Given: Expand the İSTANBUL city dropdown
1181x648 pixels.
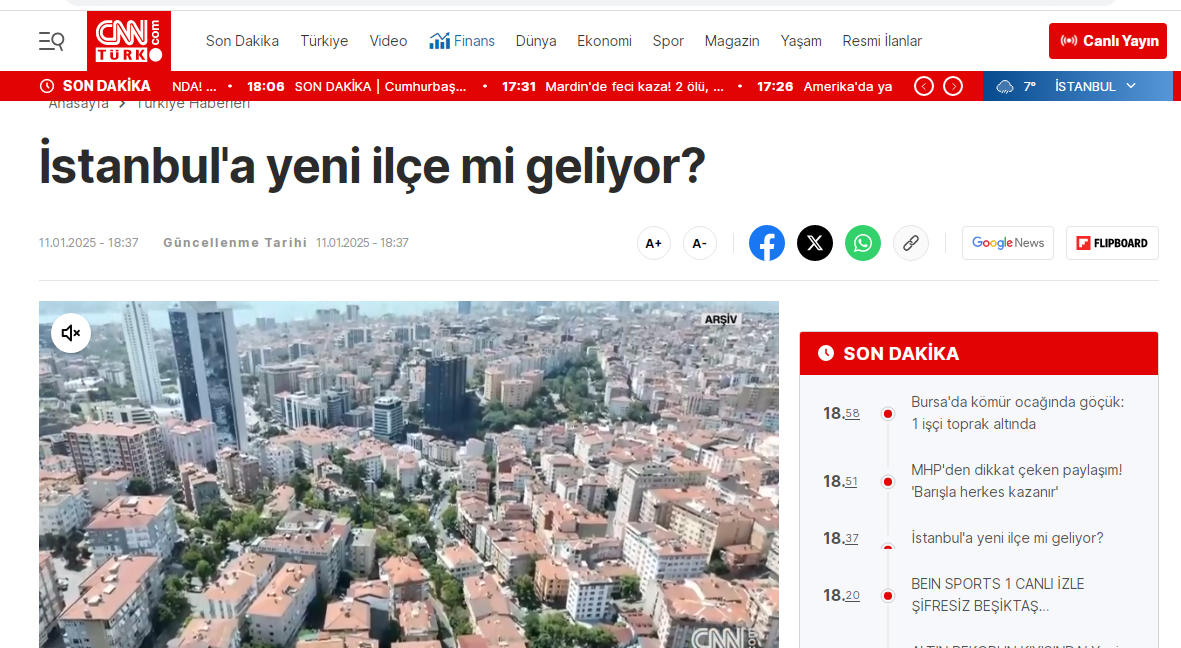Looking at the screenshot, I should (x=1095, y=87).
